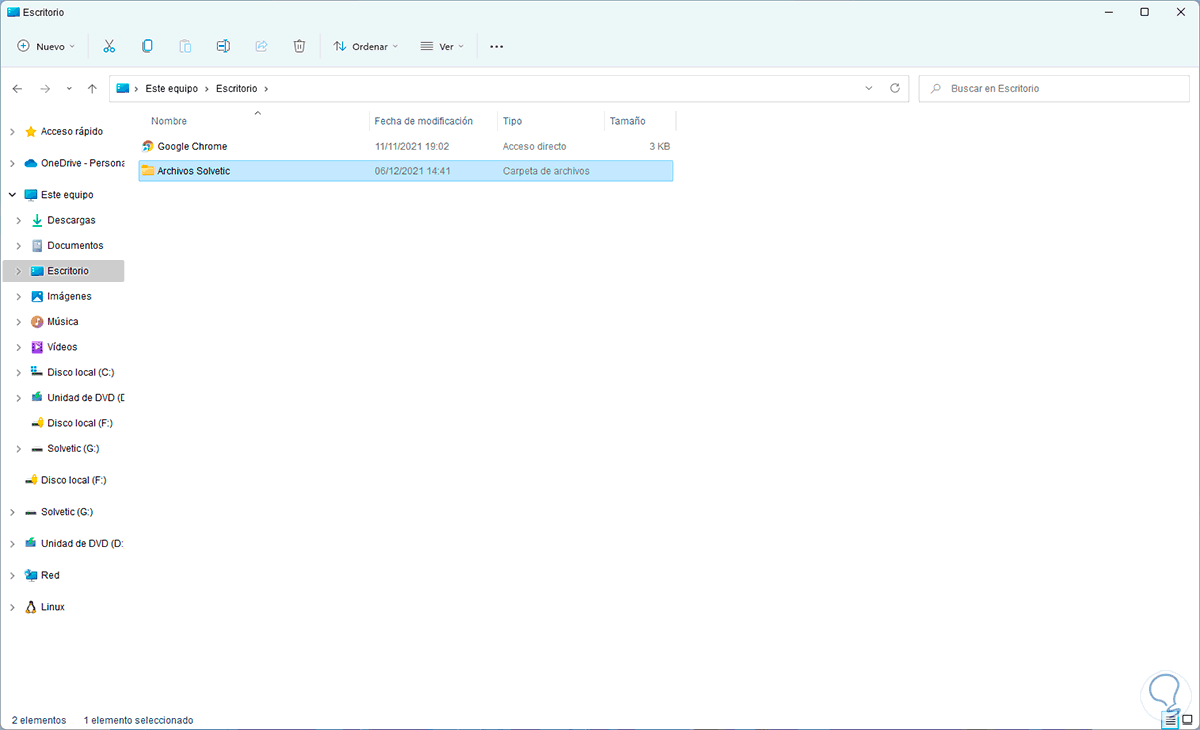
Task: Click the Acceso rápido star icon
Action: point(31,131)
